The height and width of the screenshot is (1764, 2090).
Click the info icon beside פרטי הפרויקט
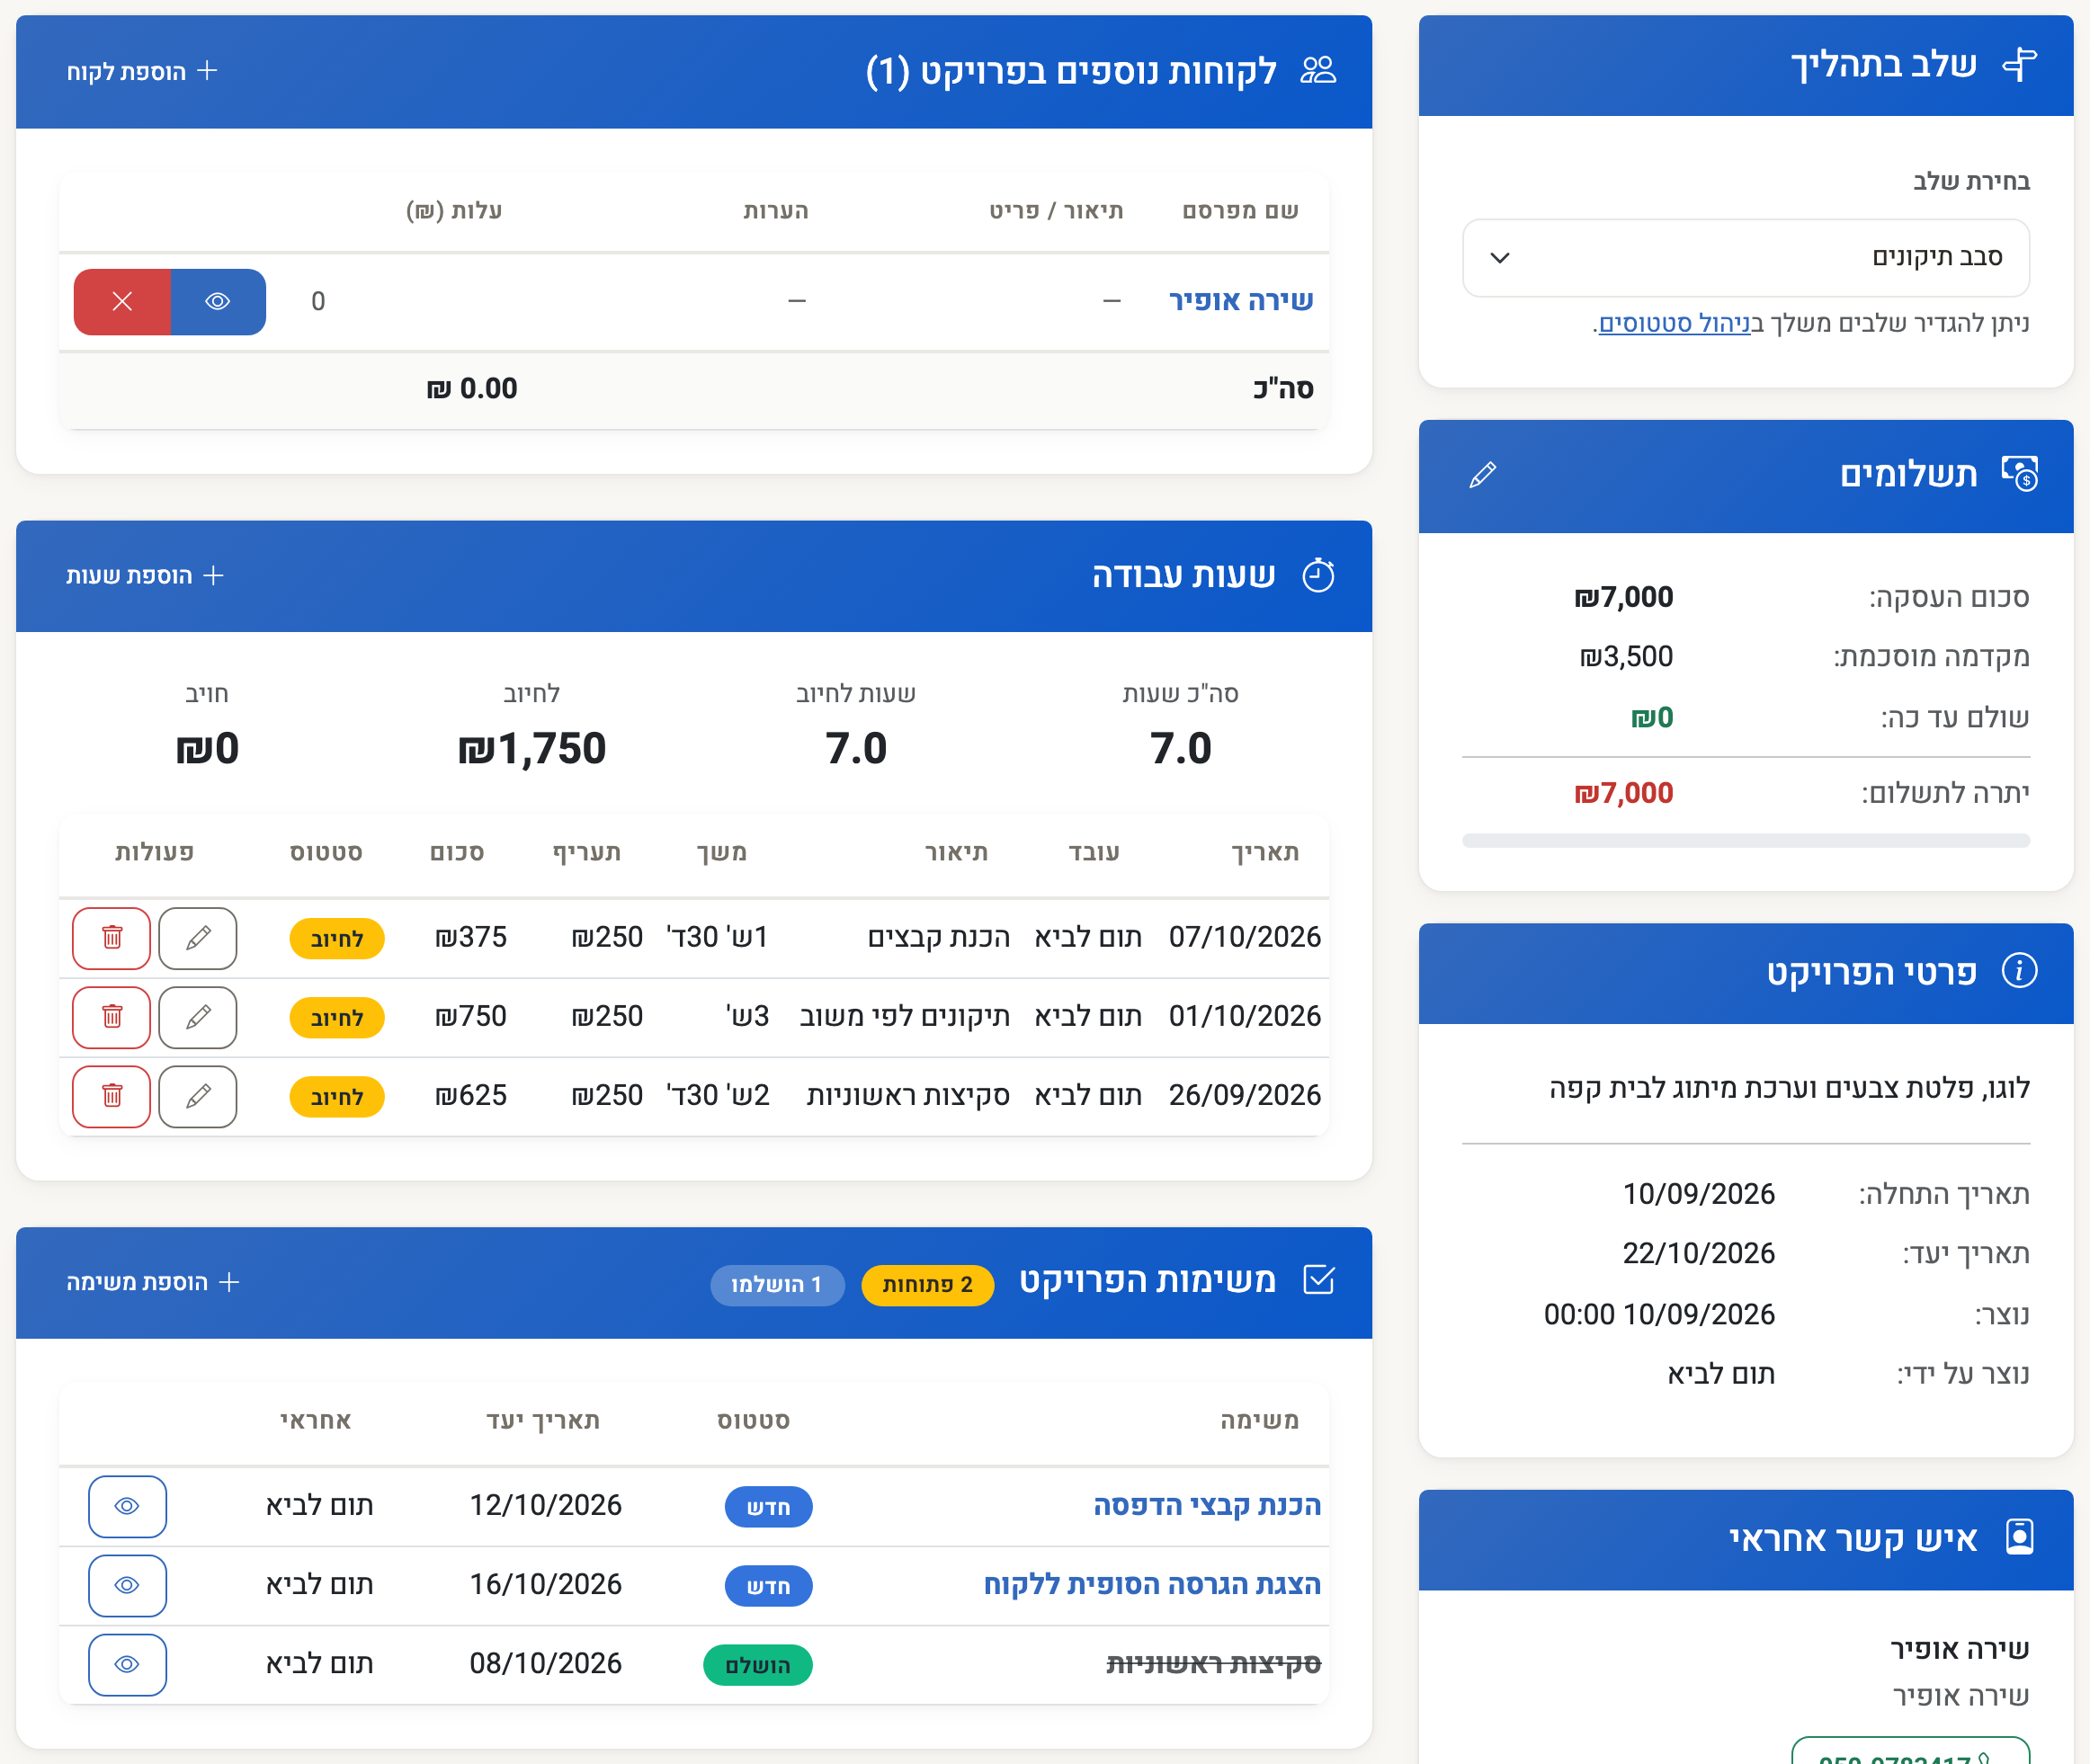click(x=2019, y=970)
